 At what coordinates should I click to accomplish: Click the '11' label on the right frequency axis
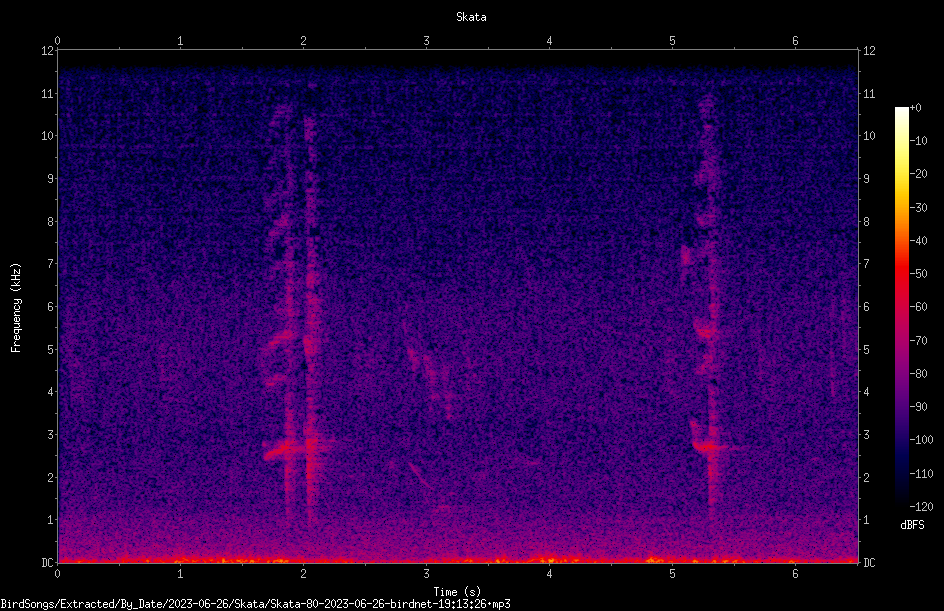869,93
